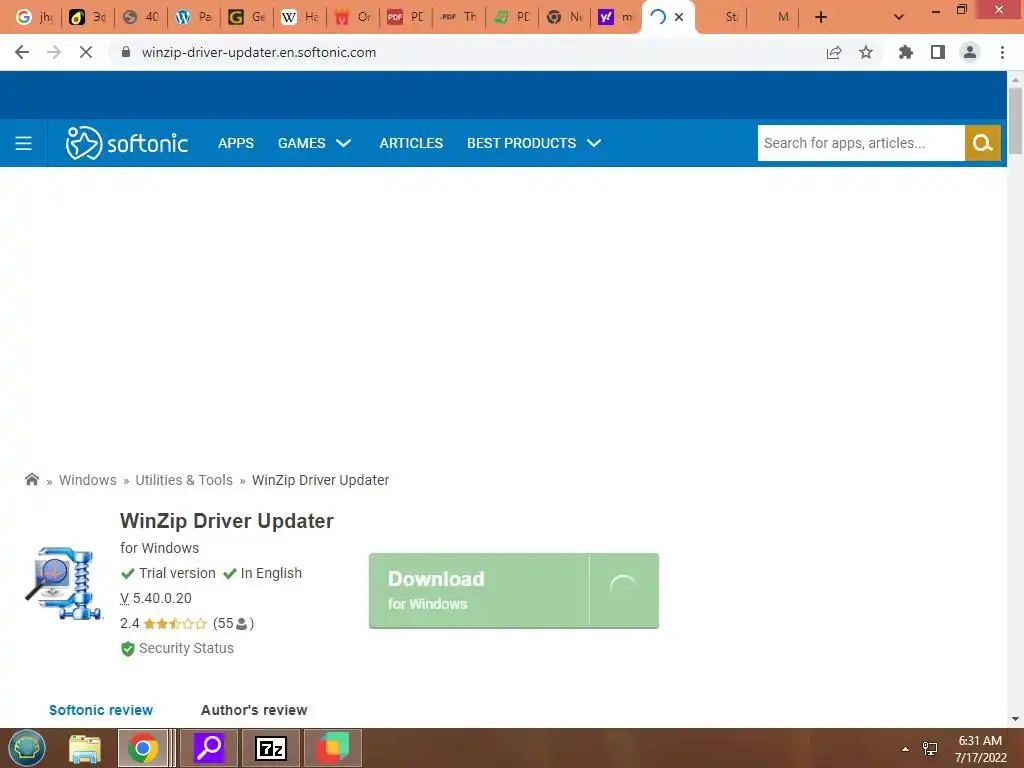Viewport: 1024px width, 768px height.
Task: Click the Utilities & Tools breadcrumb link
Action: coord(184,480)
